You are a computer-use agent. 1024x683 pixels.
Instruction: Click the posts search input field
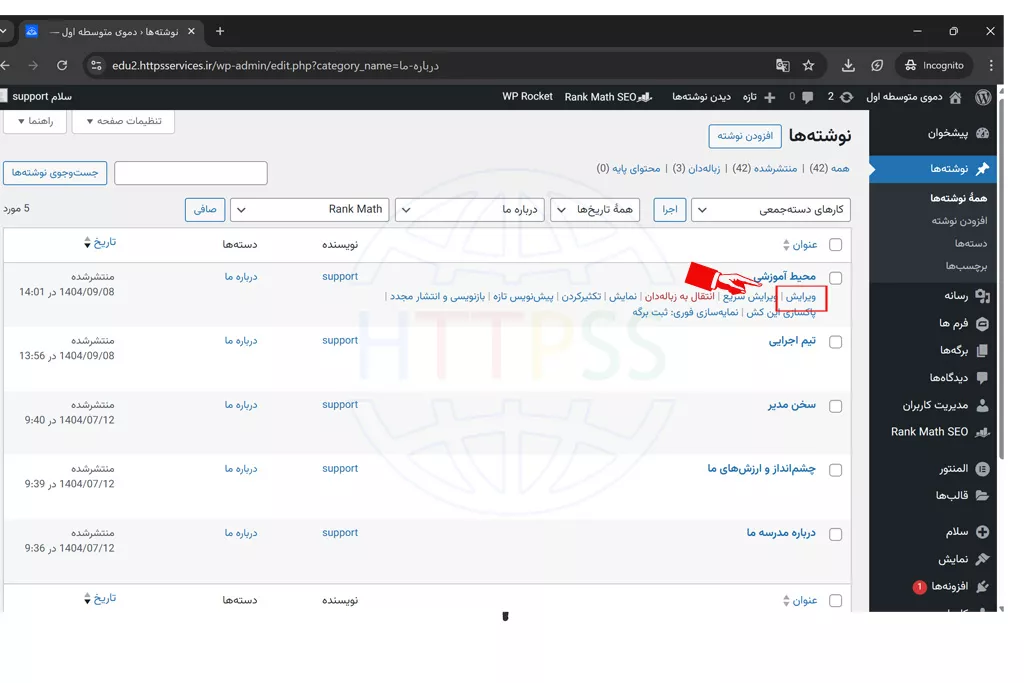(191, 173)
